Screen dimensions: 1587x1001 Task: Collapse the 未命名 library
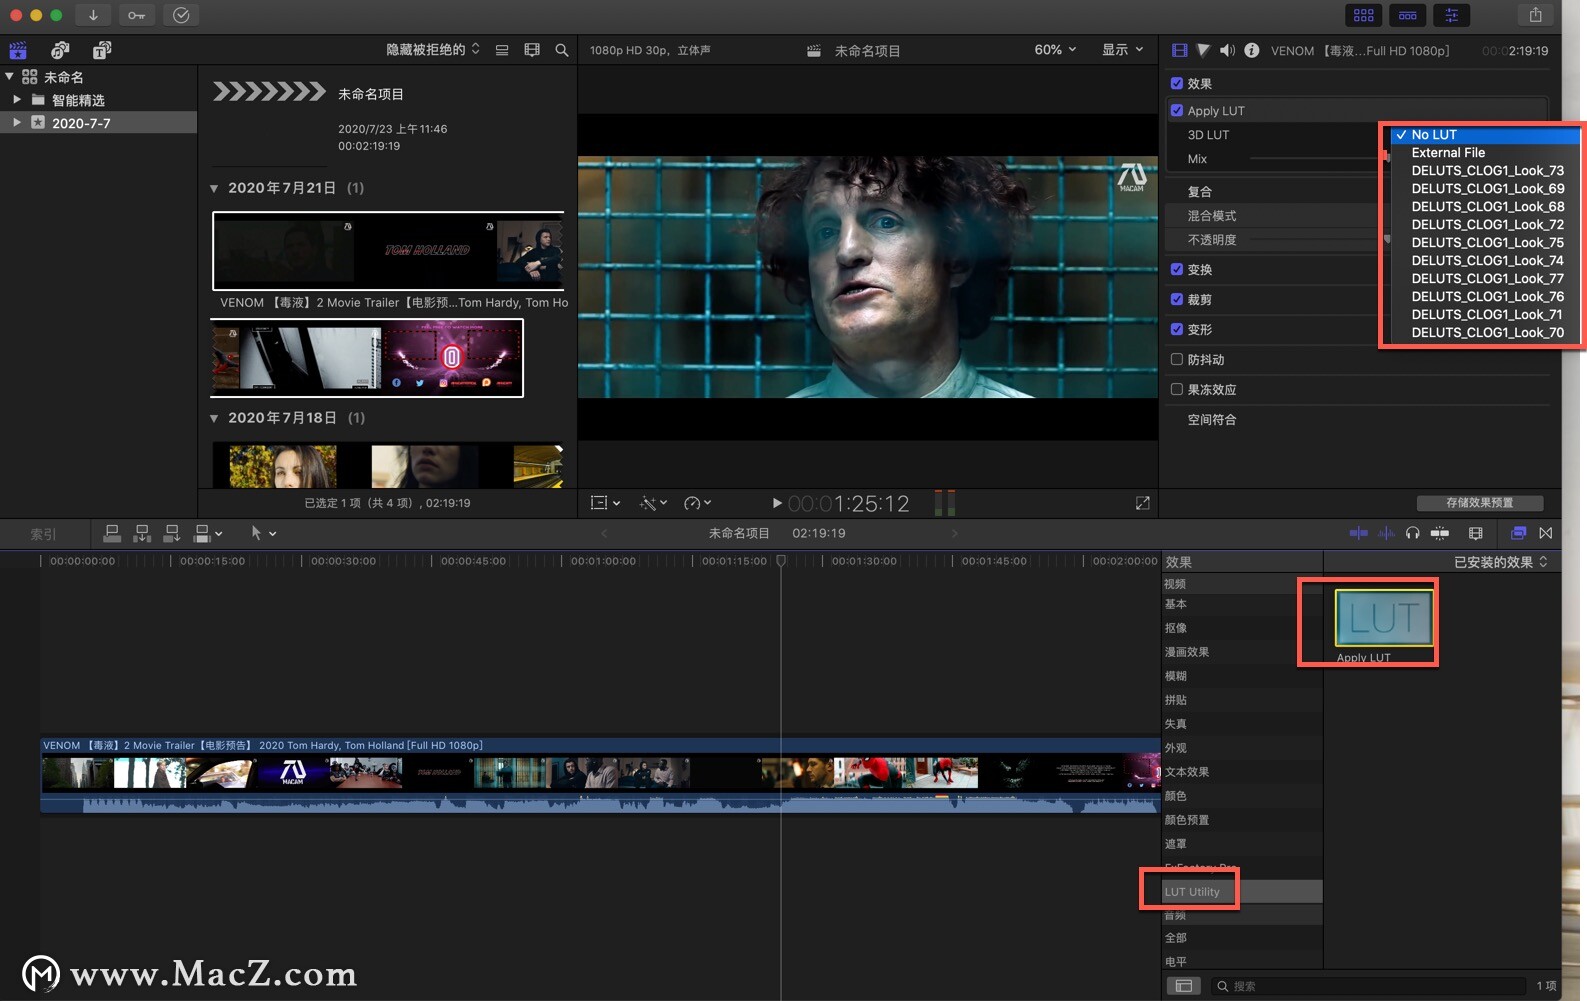coord(9,76)
